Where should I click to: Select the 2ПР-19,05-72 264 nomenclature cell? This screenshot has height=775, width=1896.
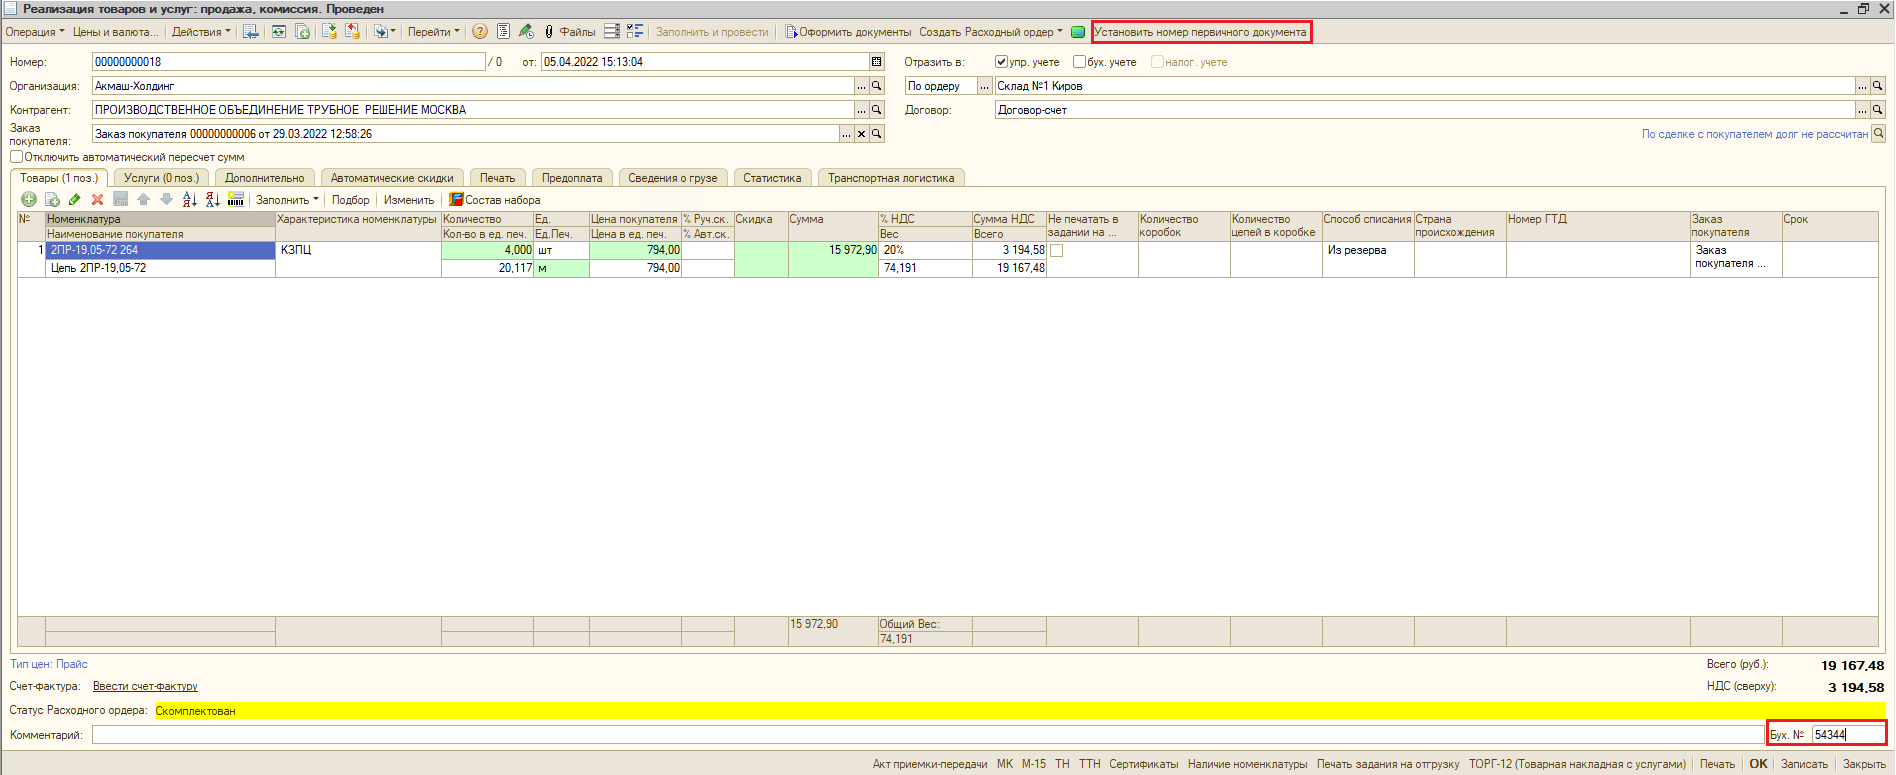point(160,251)
